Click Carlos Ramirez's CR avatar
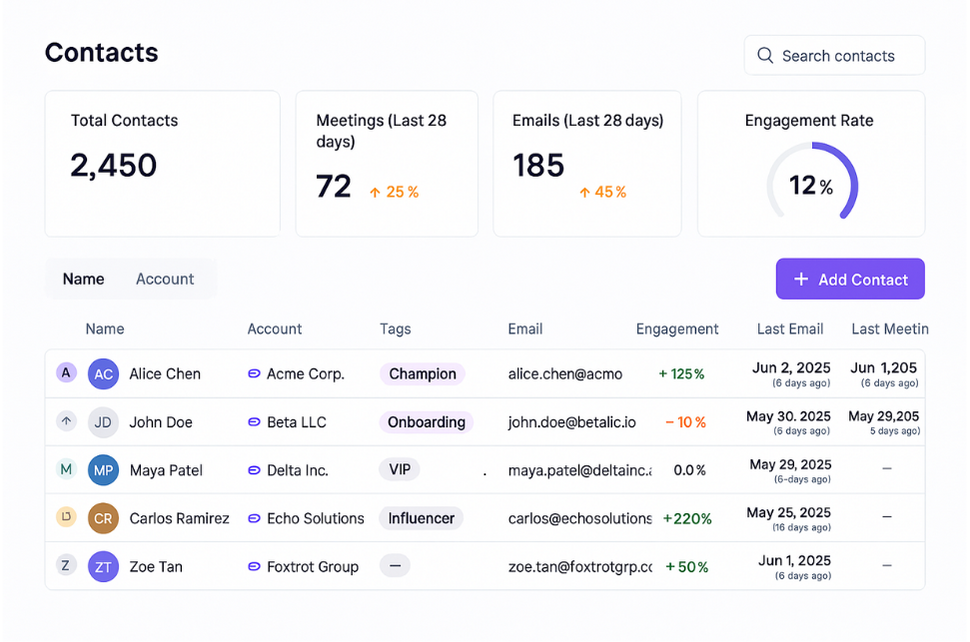 coord(103,518)
